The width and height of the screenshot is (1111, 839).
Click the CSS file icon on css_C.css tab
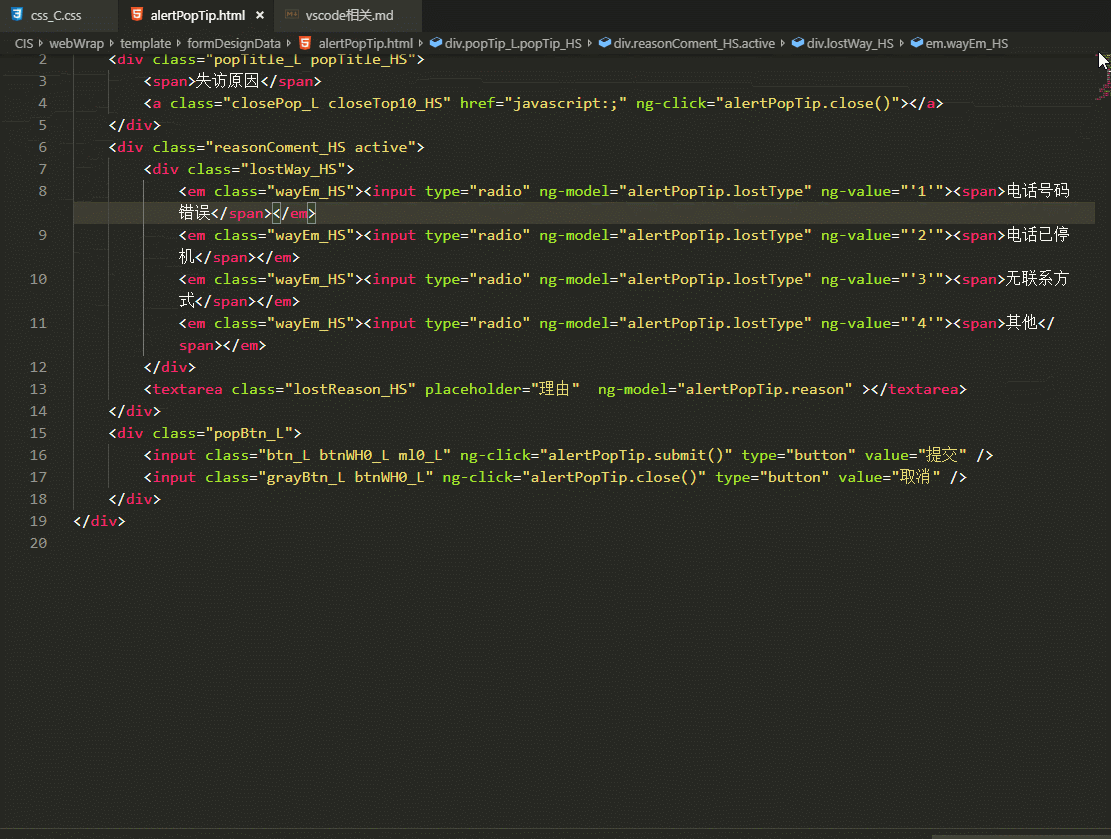tap(16, 14)
